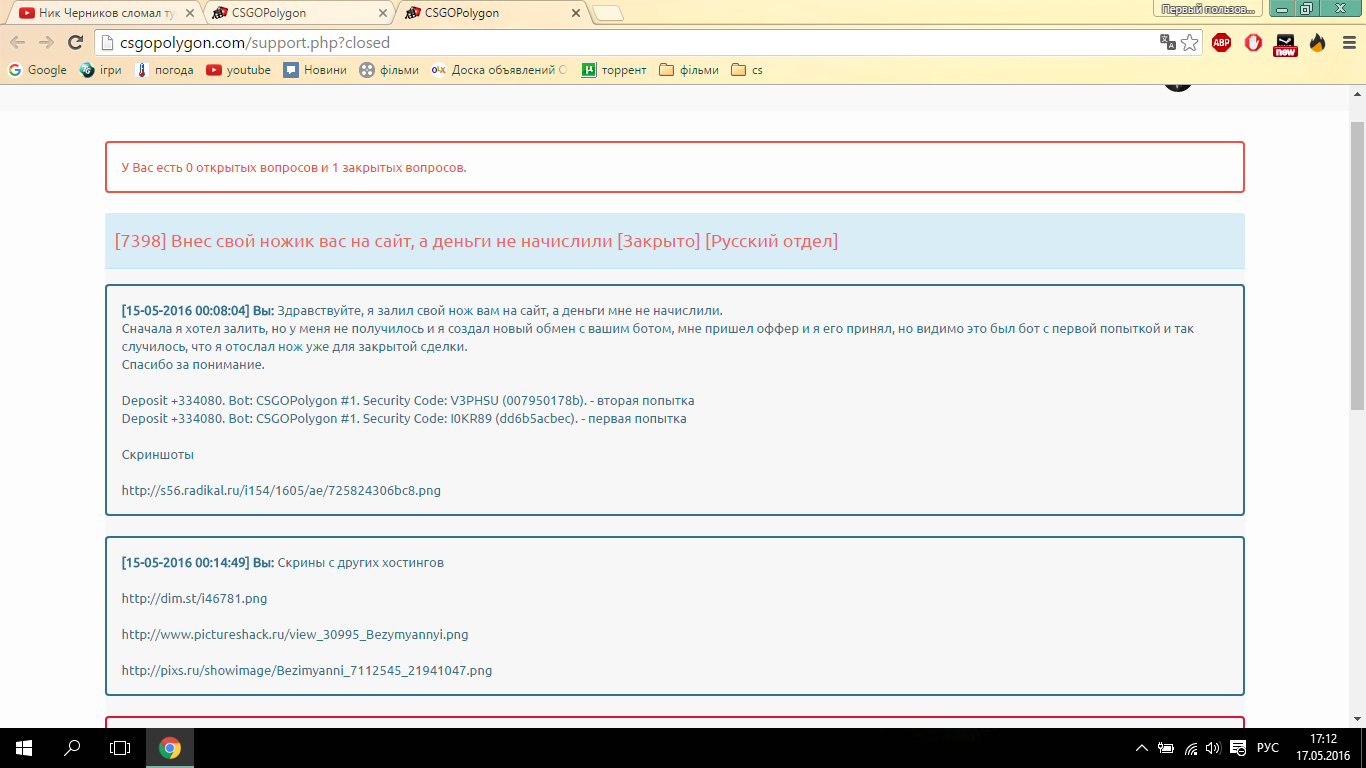Open the Google bookmark
Viewport: 1366px width, 768px height.
(x=37, y=70)
